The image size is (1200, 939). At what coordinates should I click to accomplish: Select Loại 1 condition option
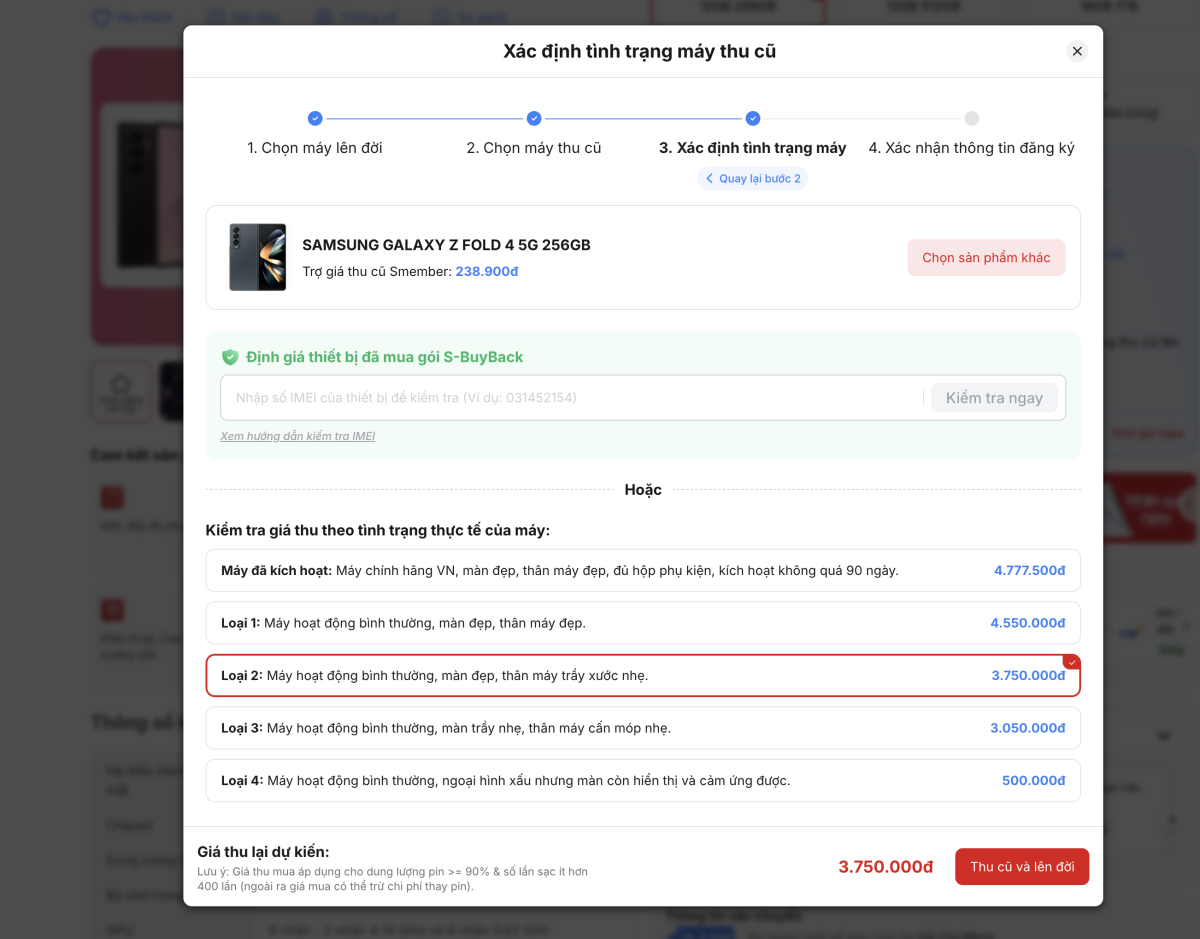pyautogui.click(x=643, y=623)
